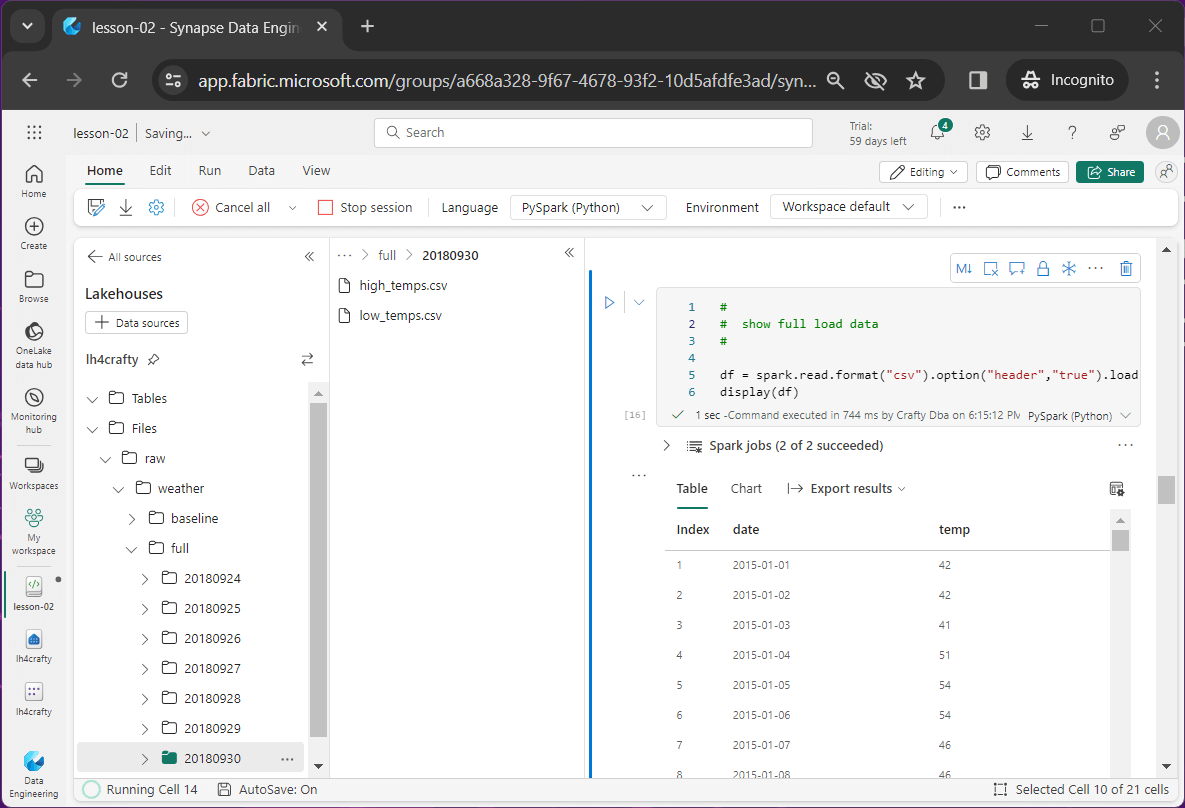Swap lakehouse using the arrows icon
The width and height of the screenshot is (1185, 808).
[307, 359]
